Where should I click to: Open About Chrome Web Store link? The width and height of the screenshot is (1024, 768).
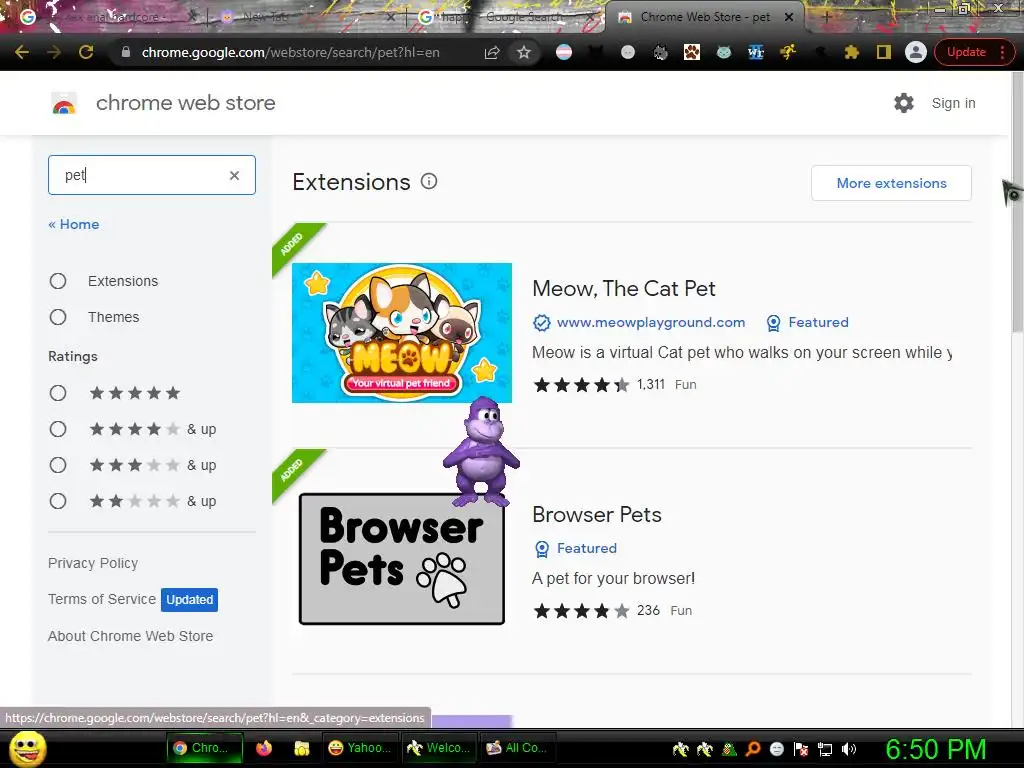click(x=131, y=635)
